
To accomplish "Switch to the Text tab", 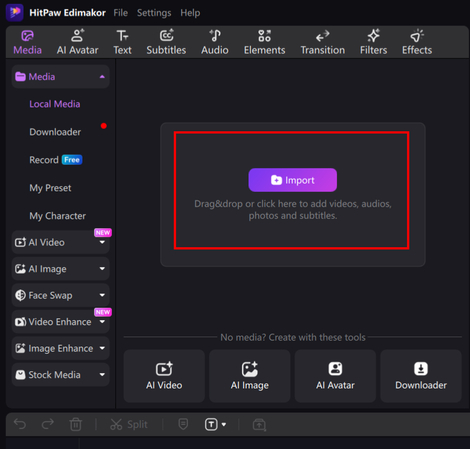I will 122,43.
